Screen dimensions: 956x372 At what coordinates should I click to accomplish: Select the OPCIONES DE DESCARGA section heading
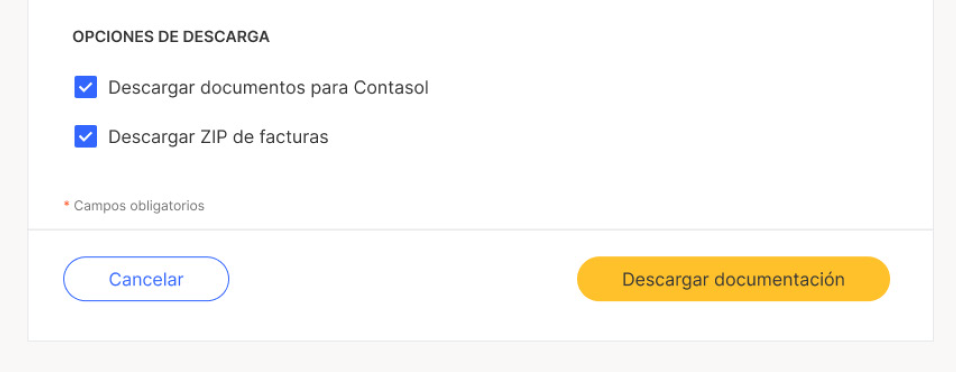point(171,37)
